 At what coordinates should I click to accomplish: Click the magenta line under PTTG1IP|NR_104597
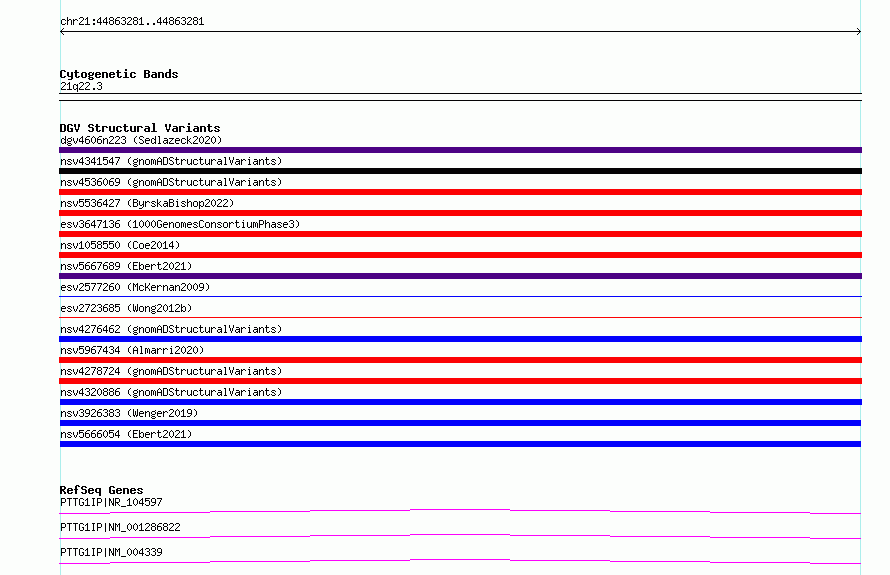[x=460, y=511]
